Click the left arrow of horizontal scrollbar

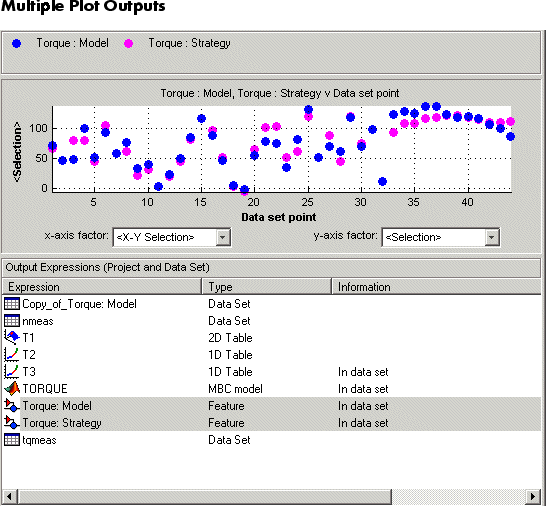[x=9, y=496]
